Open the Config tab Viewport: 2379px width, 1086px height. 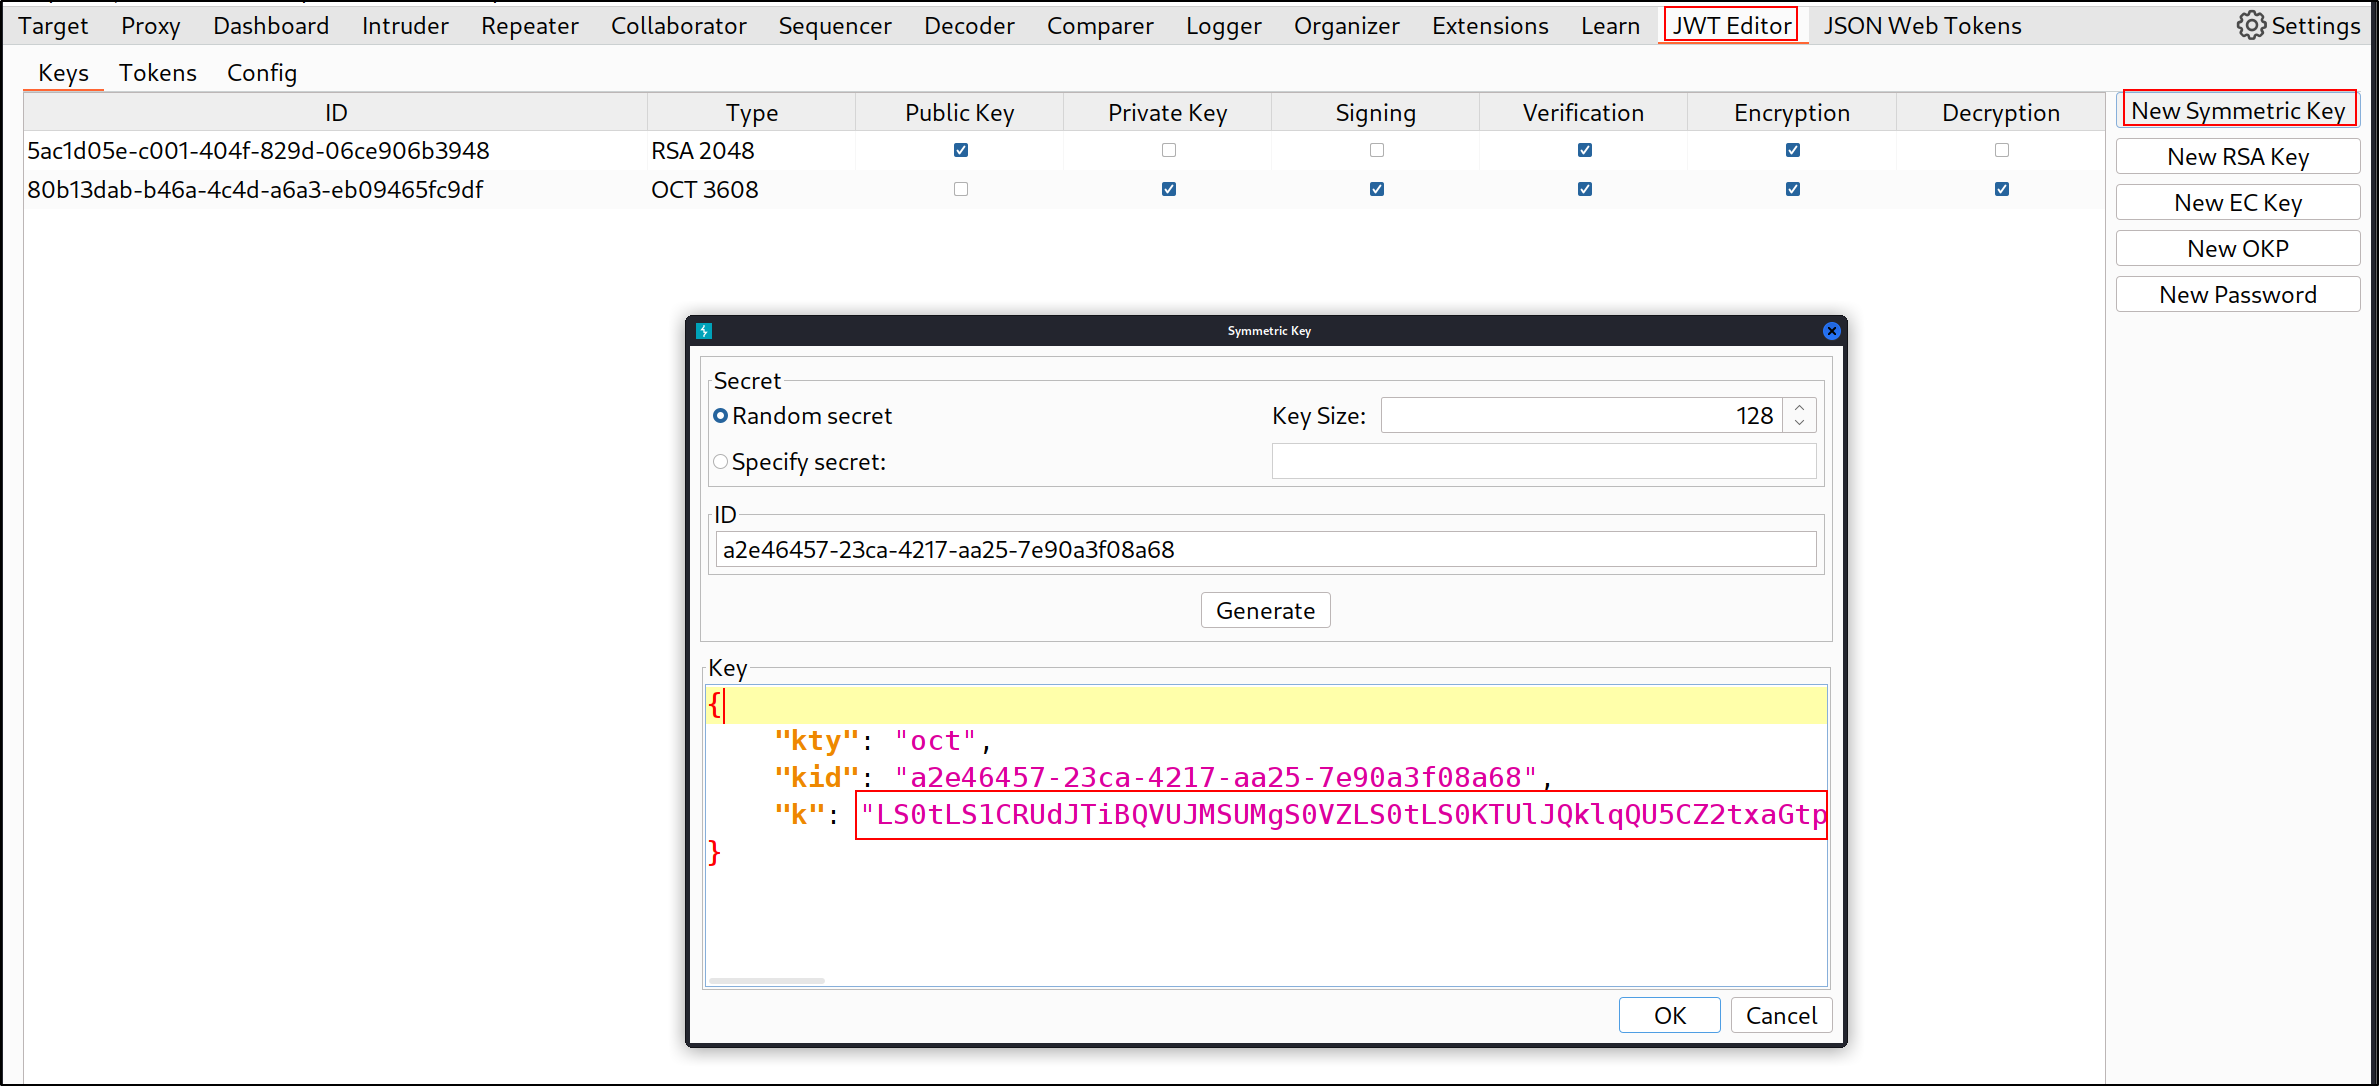pyautogui.click(x=261, y=72)
